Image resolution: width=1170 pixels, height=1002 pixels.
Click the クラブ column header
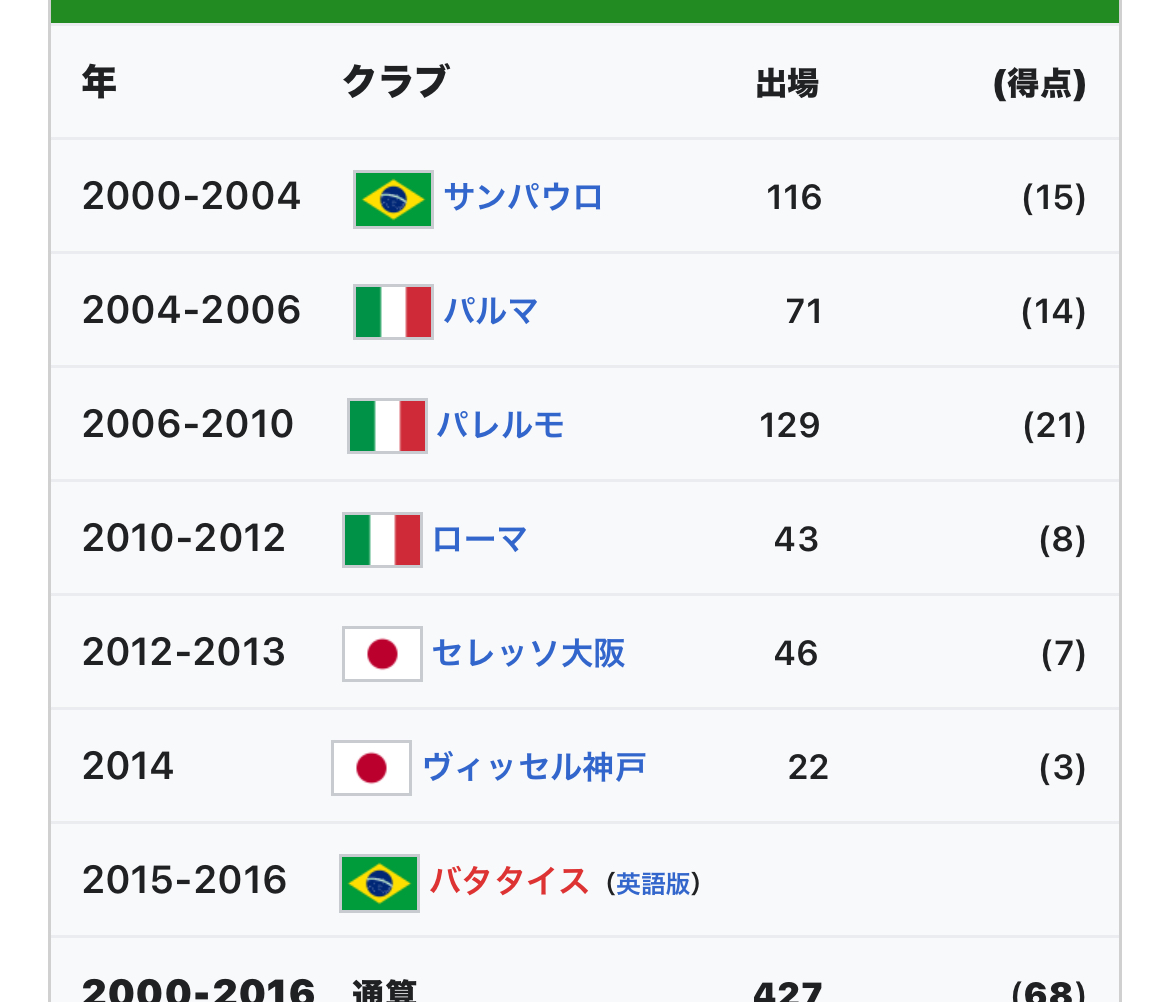click(395, 81)
